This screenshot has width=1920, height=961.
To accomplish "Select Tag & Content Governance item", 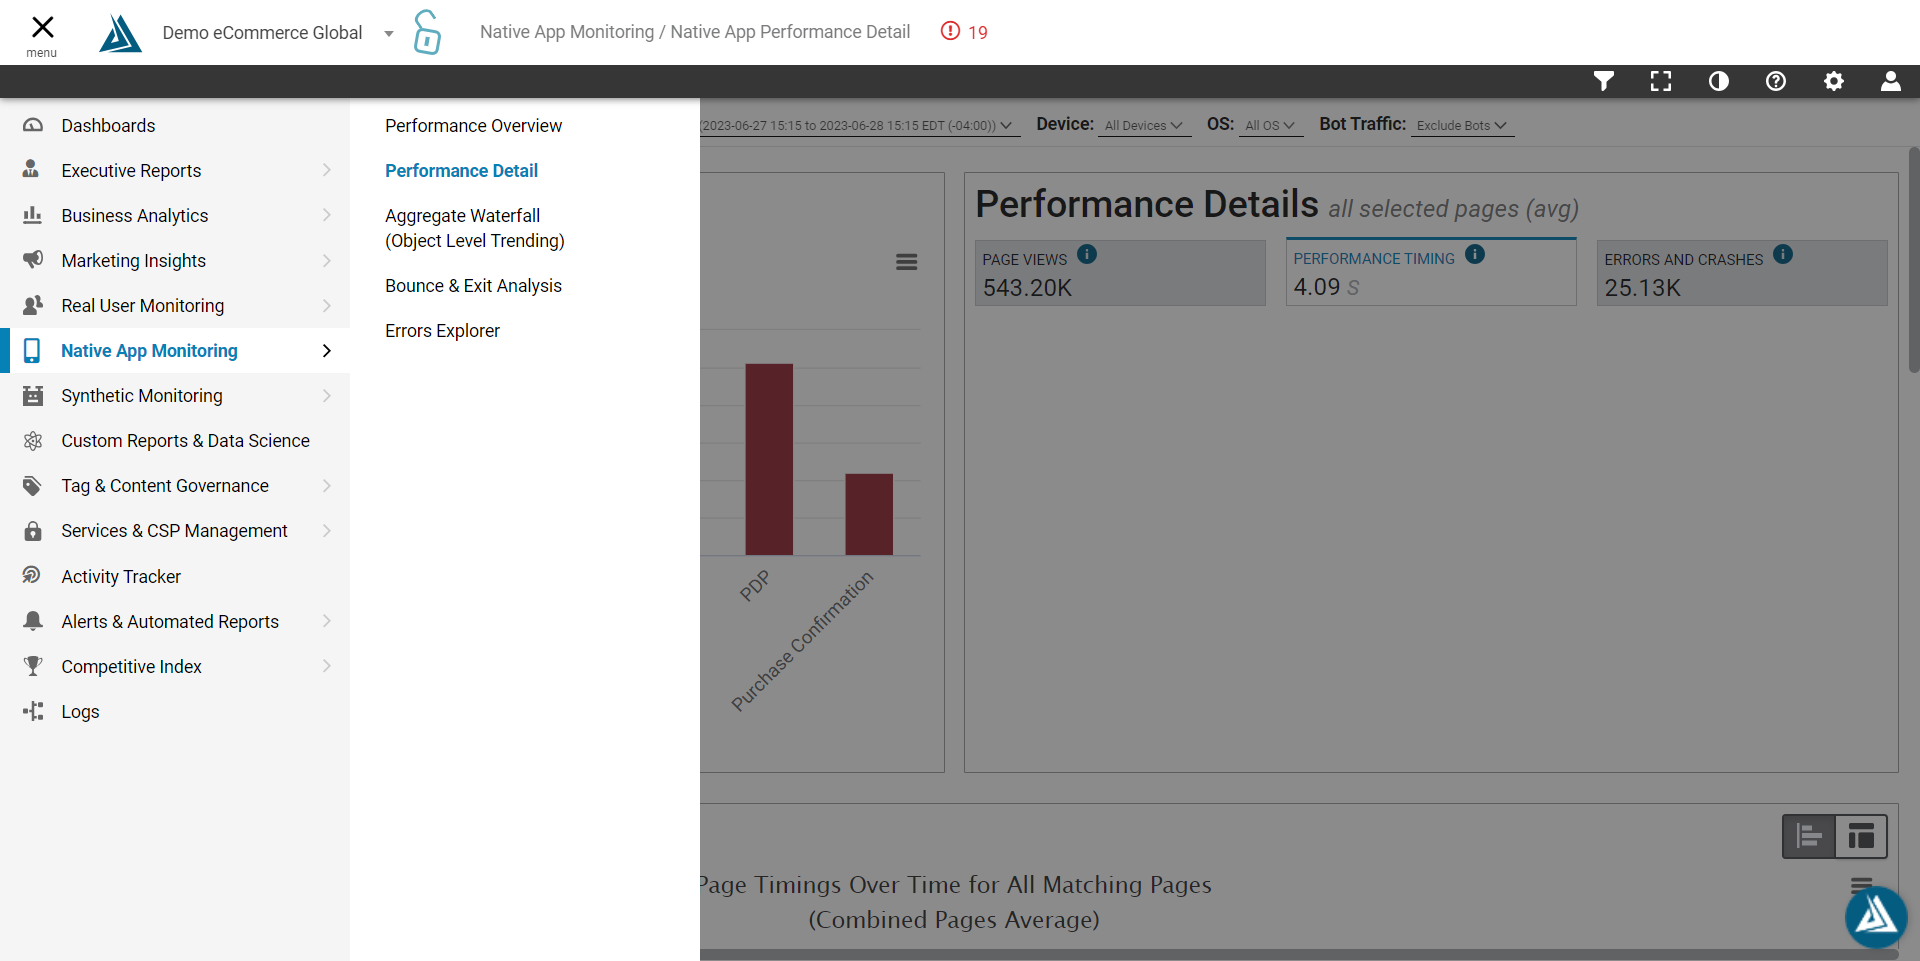I will coord(175,486).
